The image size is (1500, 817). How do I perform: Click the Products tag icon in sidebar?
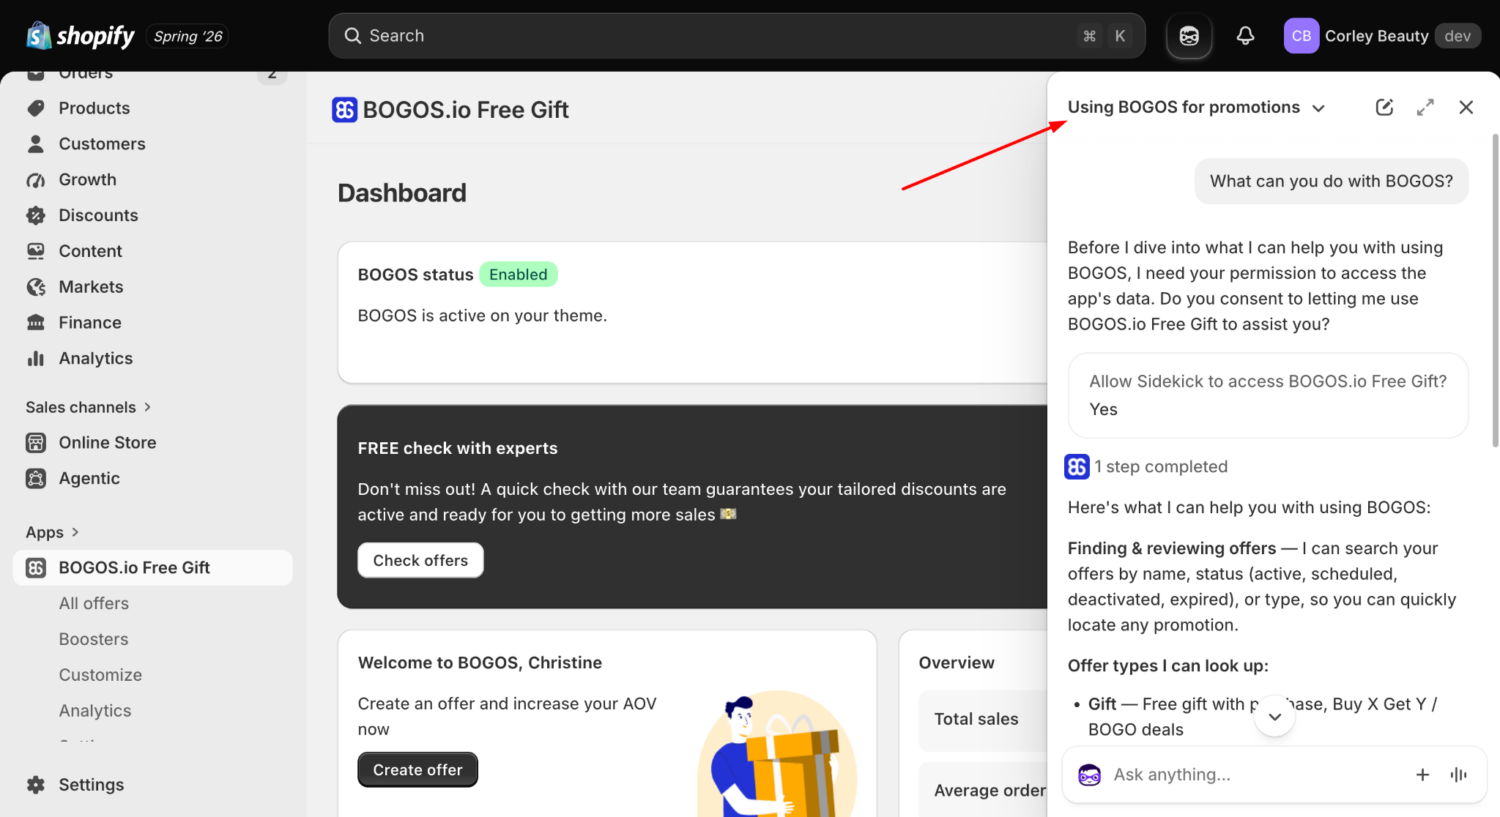(x=36, y=108)
